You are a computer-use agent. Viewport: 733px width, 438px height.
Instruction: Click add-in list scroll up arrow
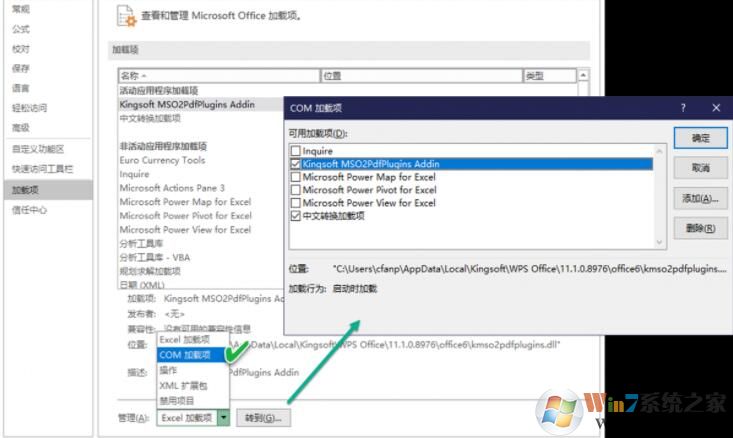pyautogui.click(x=583, y=75)
